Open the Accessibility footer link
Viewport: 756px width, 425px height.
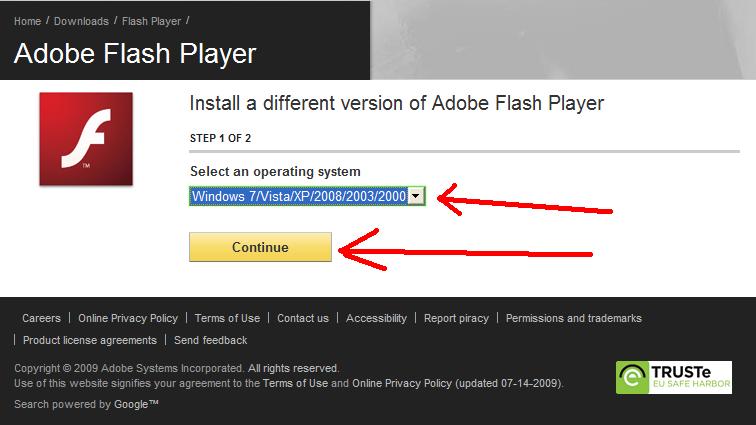point(376,318)
